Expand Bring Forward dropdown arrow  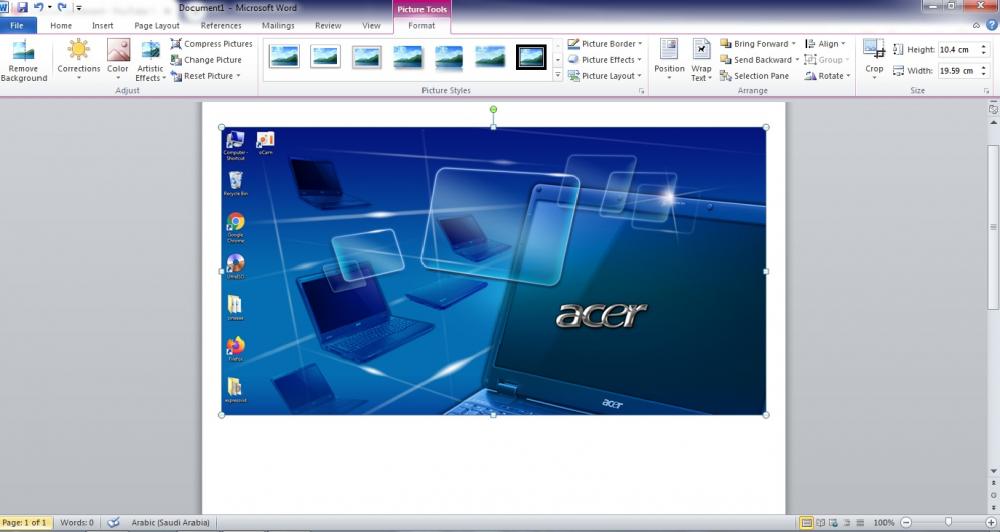[794, 43]
